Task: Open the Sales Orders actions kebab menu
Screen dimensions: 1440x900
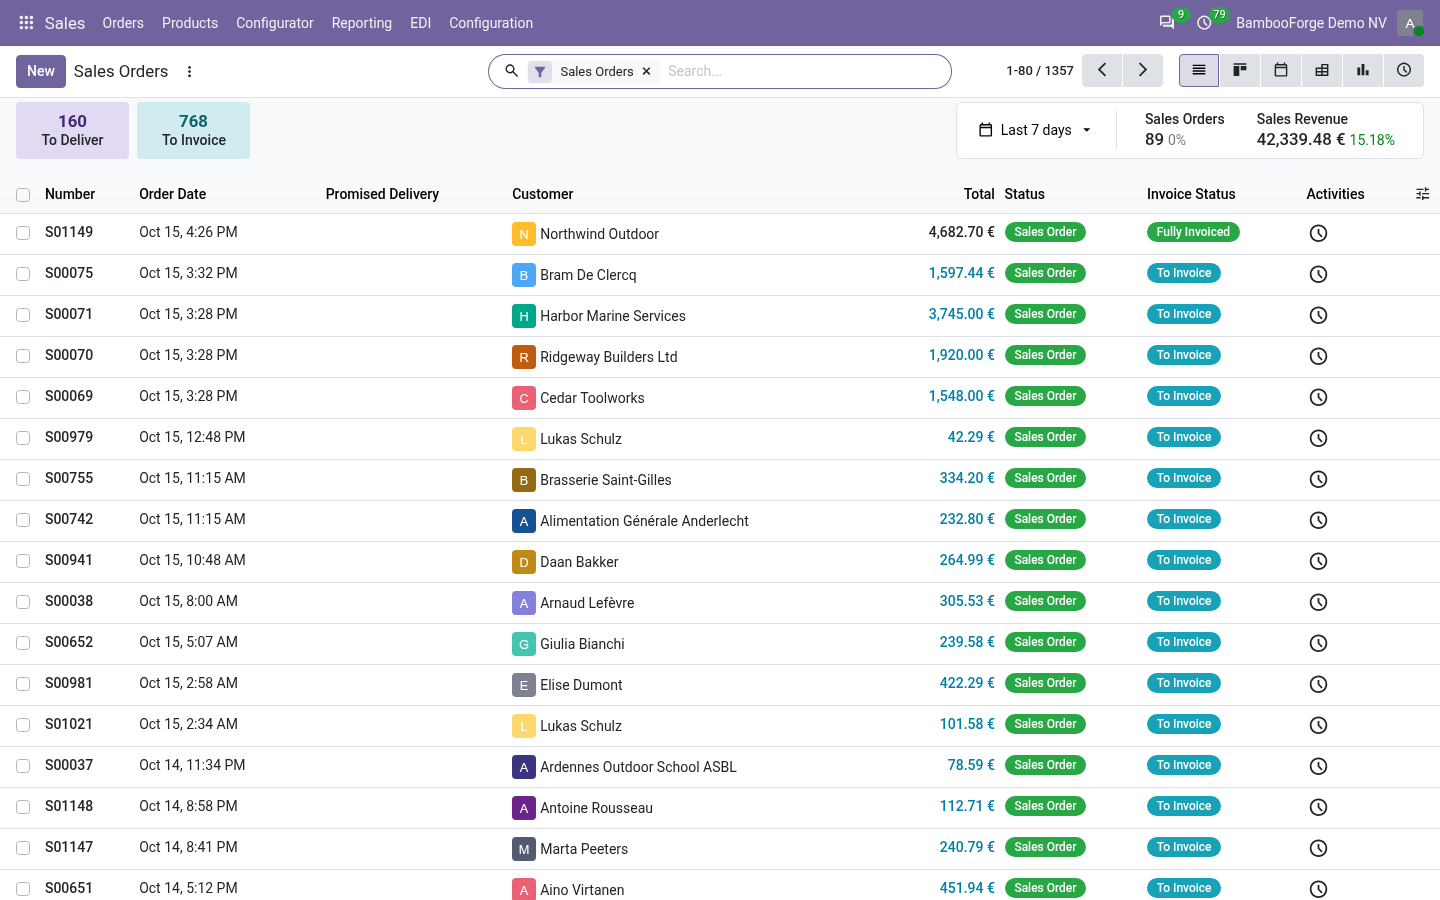Action: (189, 72)
